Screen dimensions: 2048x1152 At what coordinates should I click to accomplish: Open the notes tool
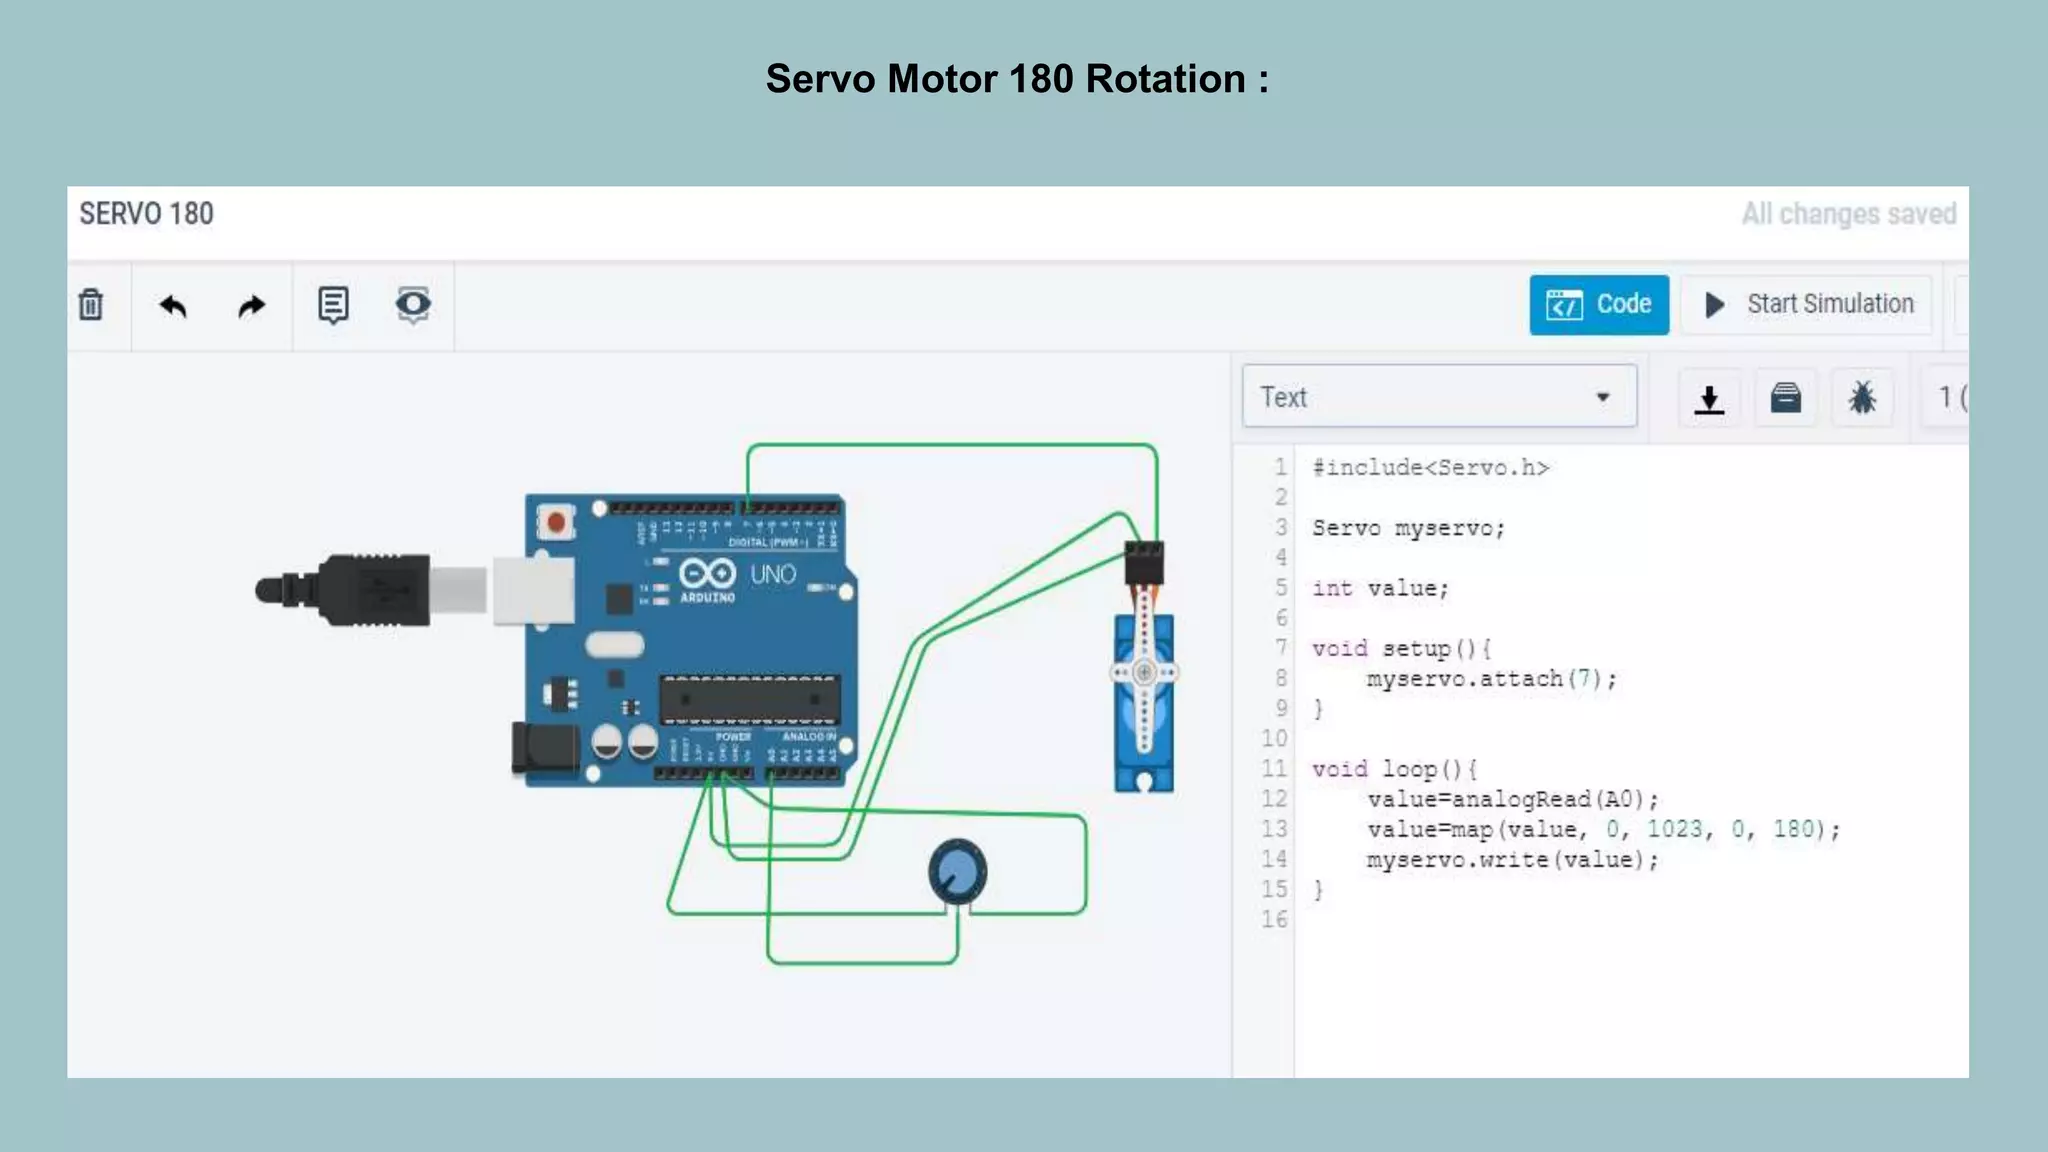point(333,305)
